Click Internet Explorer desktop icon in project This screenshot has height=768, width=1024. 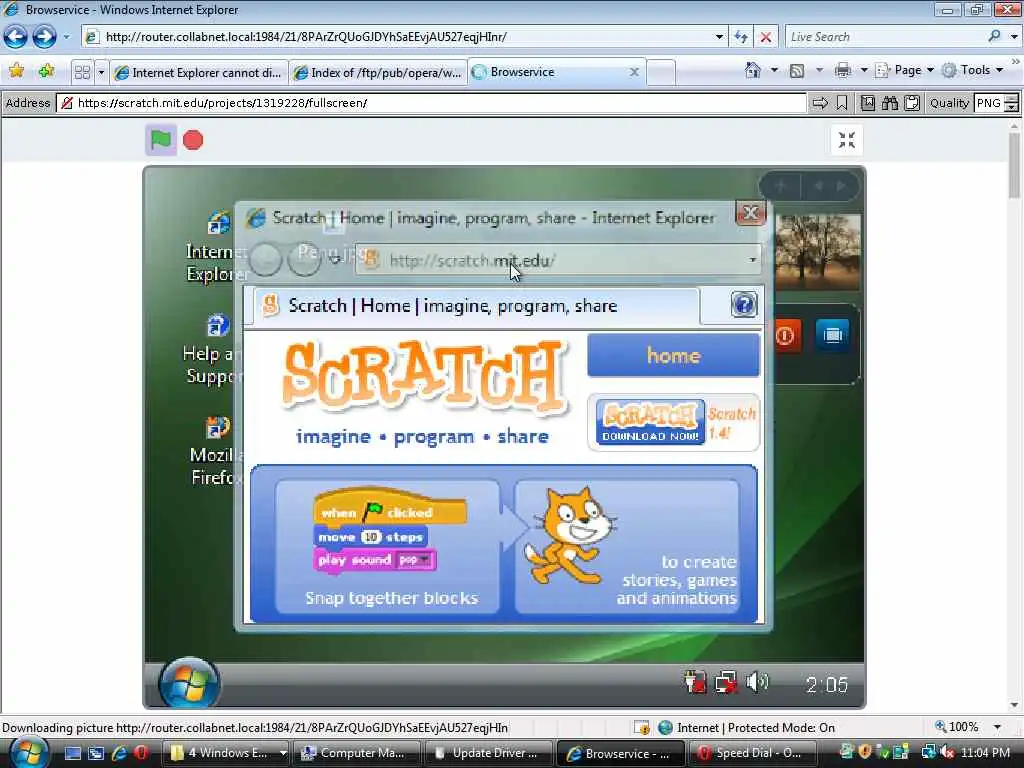[216, 247]
